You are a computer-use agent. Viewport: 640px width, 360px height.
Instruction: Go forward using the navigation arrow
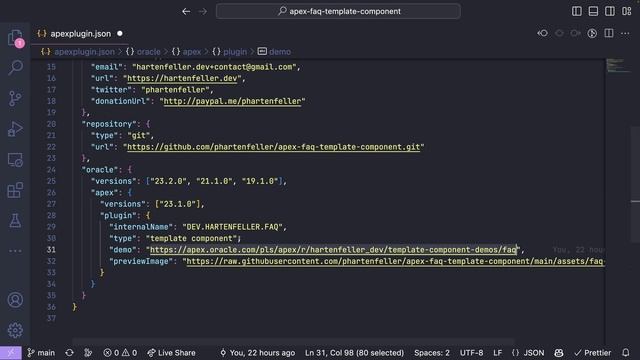pyautogui.click(x=203, y=11)
